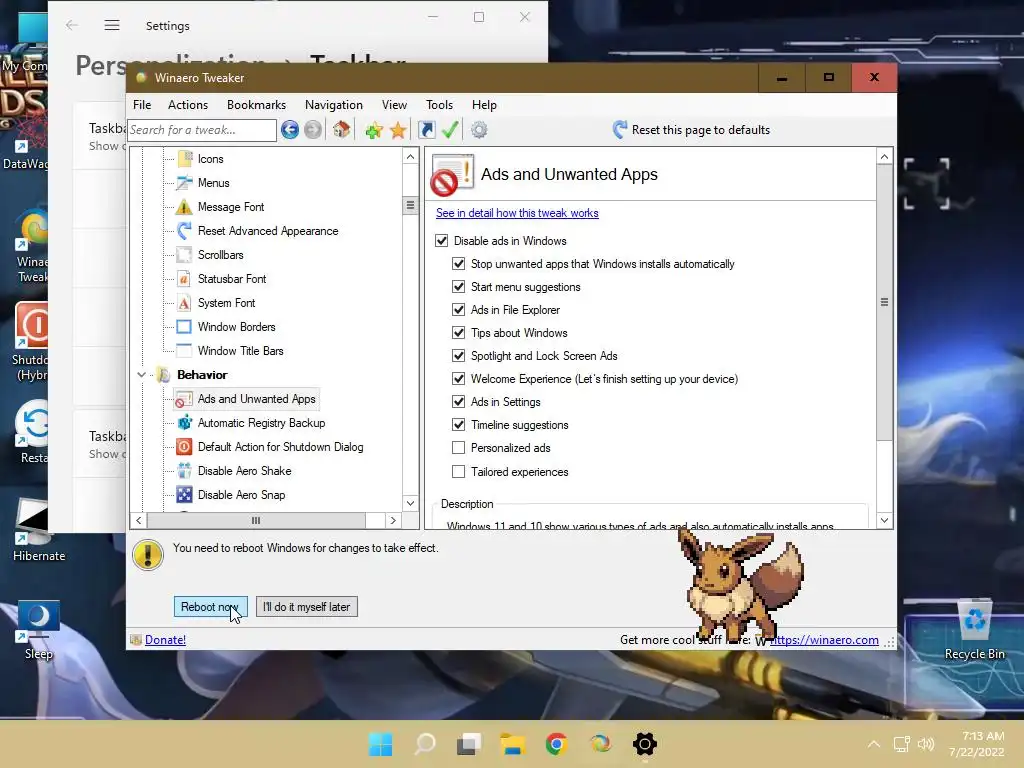Image resolution: width=1024 pixels, height=768 pixels.
Task: Toggle Ads in File Explorer checkbox
Action: coord(459,310)
